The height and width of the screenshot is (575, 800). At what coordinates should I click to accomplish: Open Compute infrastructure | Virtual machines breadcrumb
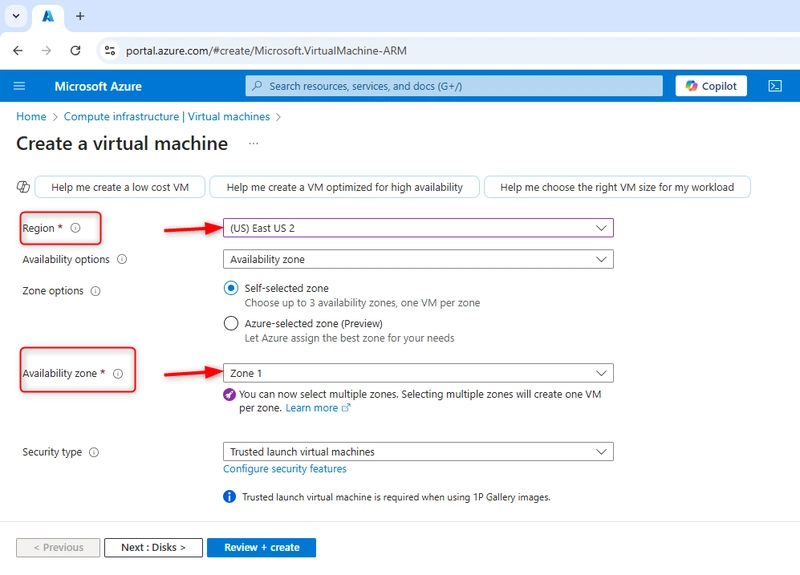click(x=167, y=116)
